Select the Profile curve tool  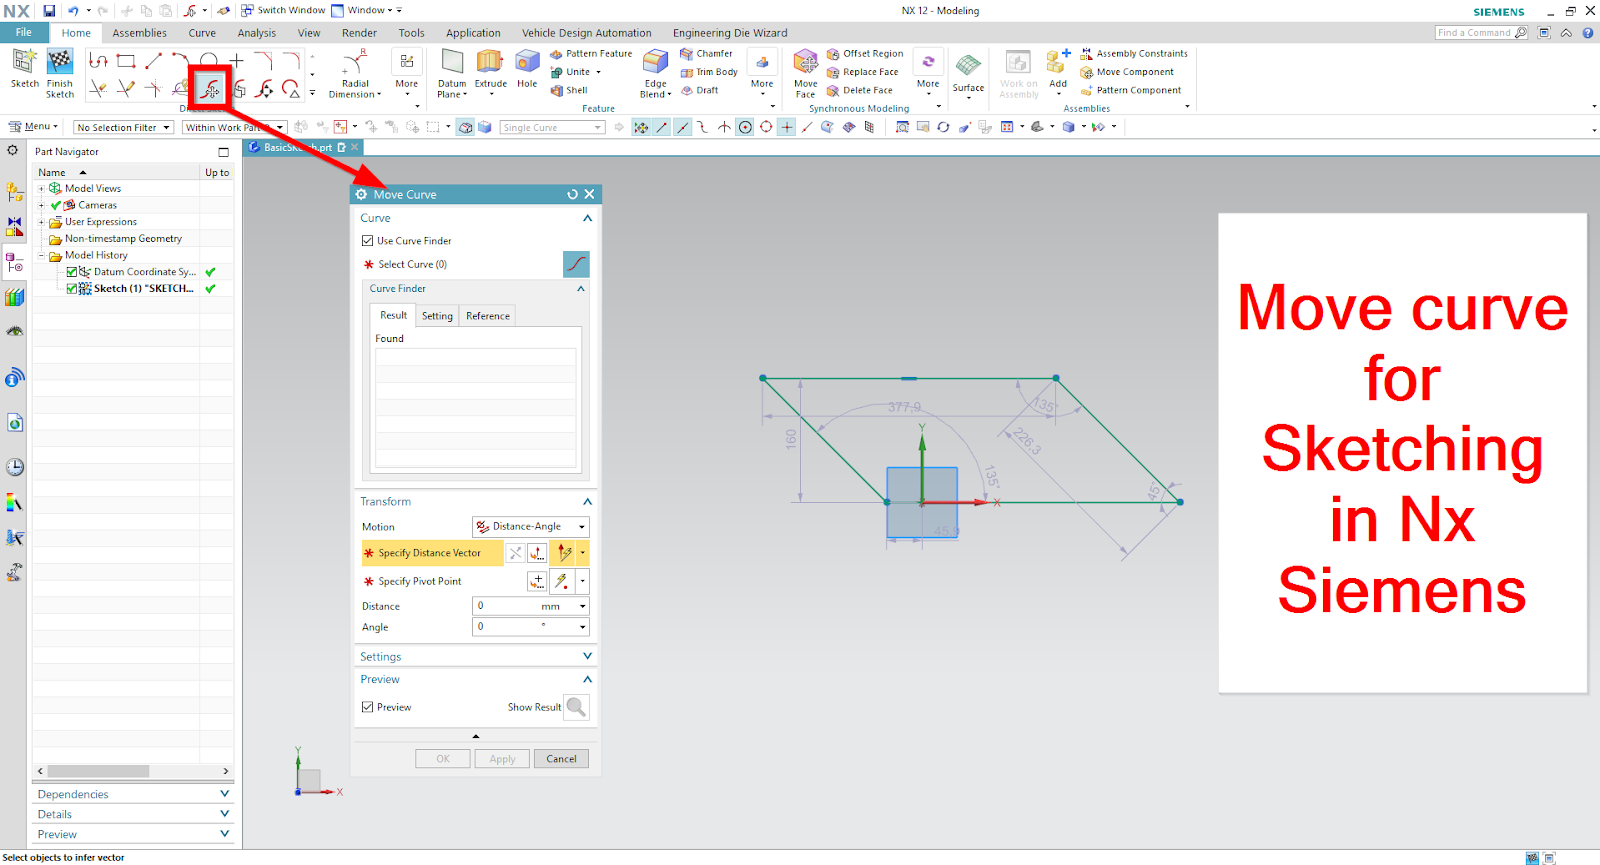[x=98, y=61]
